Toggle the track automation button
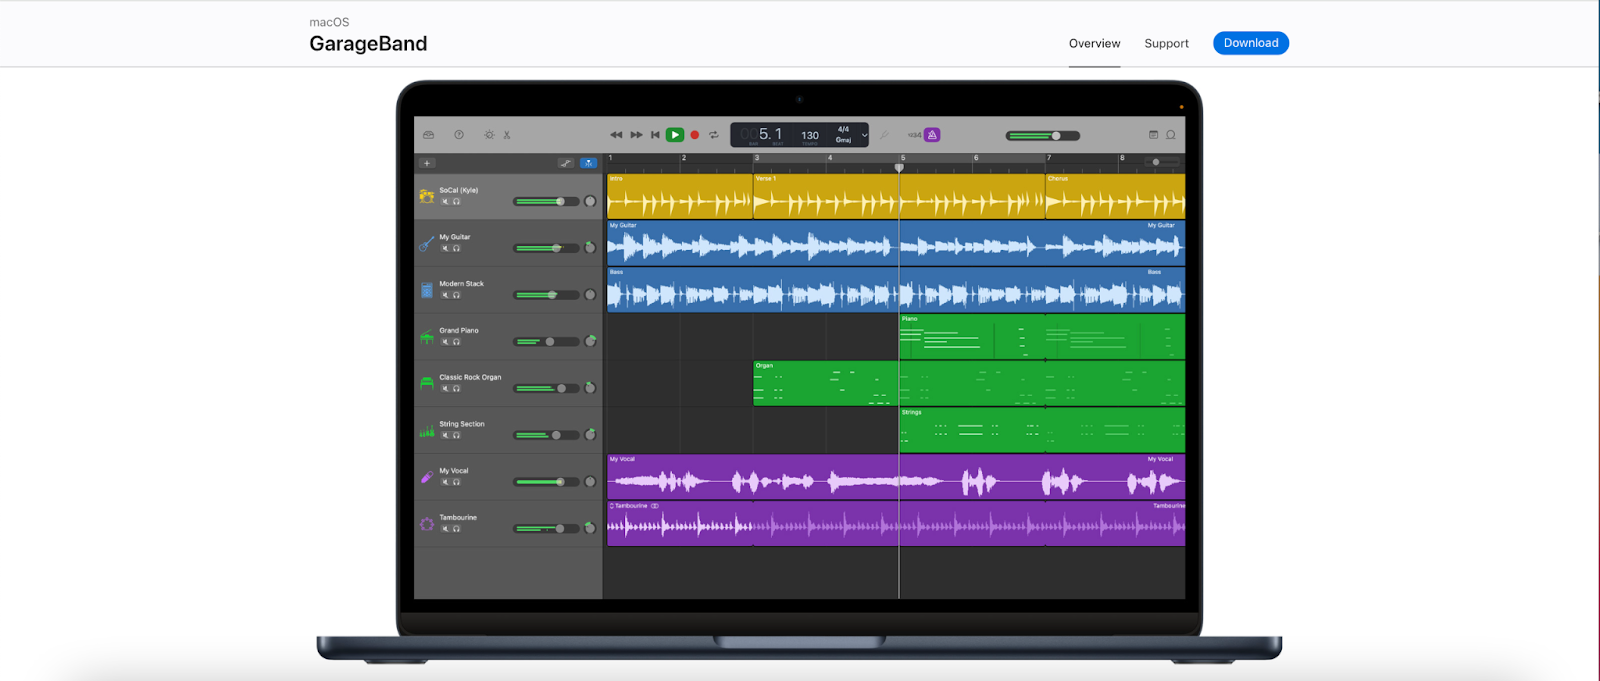Viewport: 1600px width, 681px height. pos(566,163)
